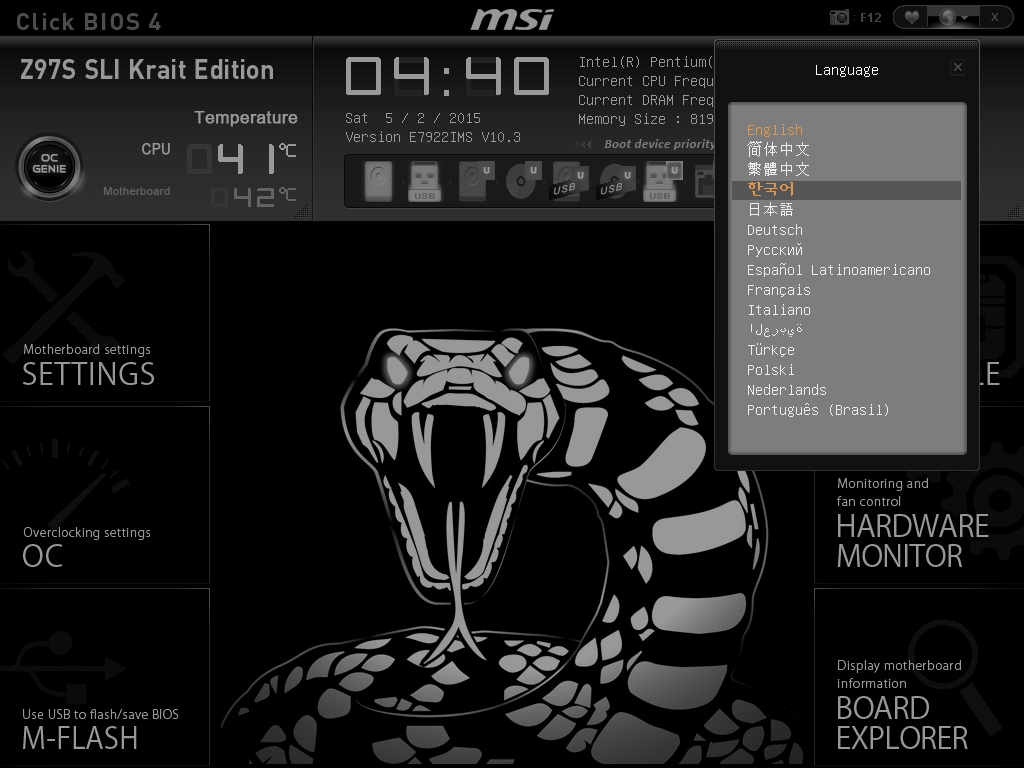Screen dimensions: 1024x768
Task: Select Türkçe from the language list
Action: point(771,350)
